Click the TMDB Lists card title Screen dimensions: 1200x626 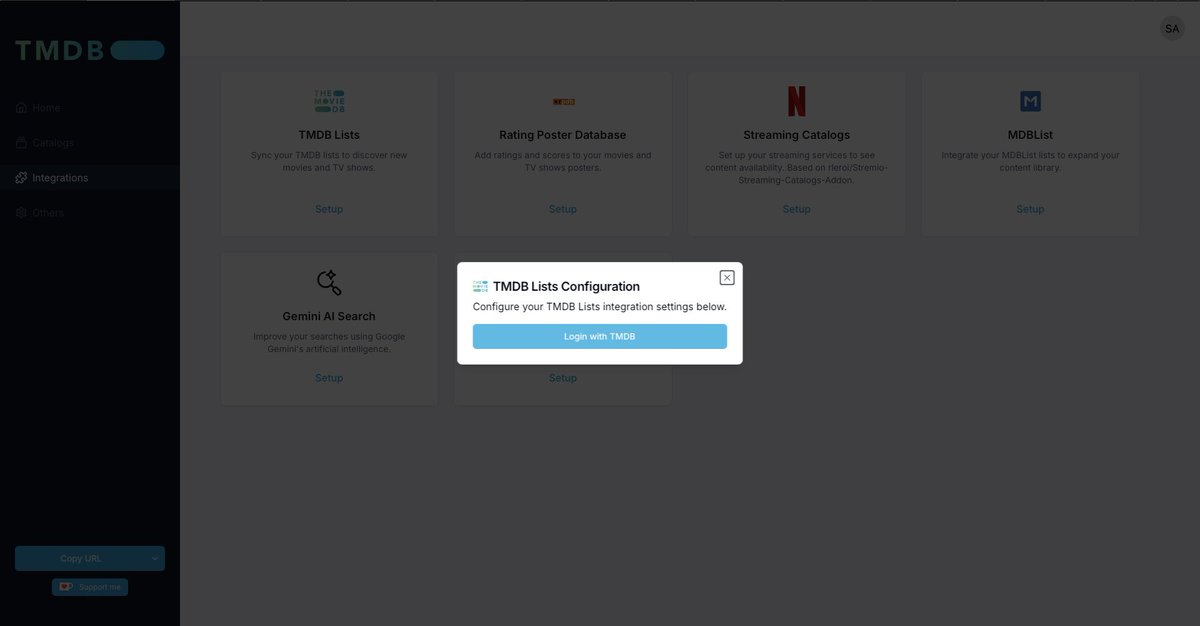tap(329, 135)
